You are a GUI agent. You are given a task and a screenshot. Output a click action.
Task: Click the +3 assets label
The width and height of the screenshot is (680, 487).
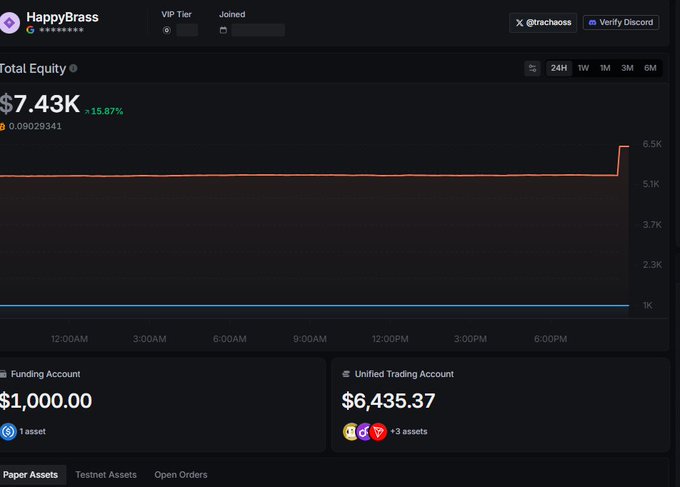pyautogui.click(x=409, y=431)
